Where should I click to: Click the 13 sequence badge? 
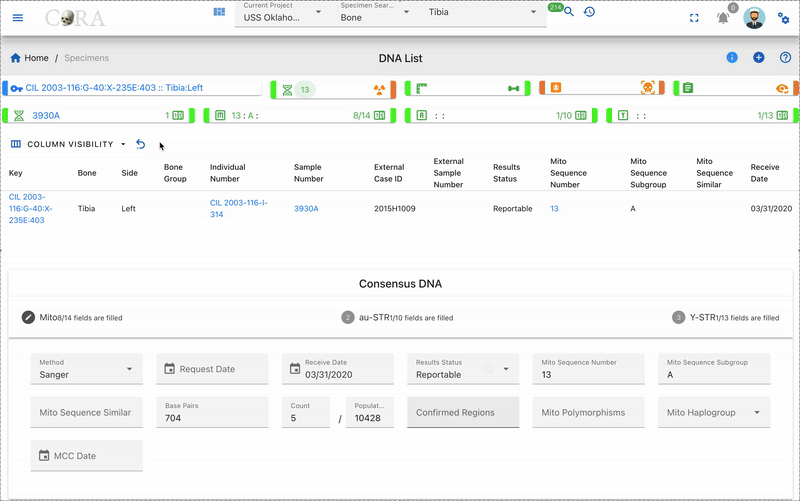(x=305, y=90)
